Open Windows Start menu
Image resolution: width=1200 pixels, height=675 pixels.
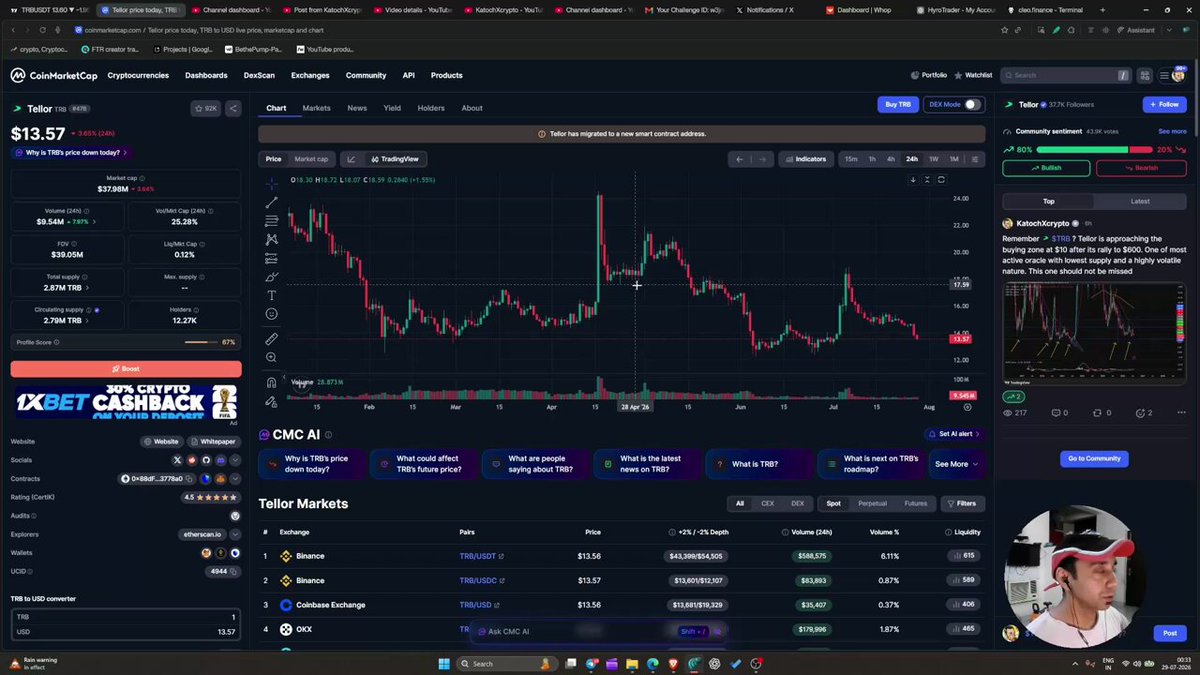444,663
